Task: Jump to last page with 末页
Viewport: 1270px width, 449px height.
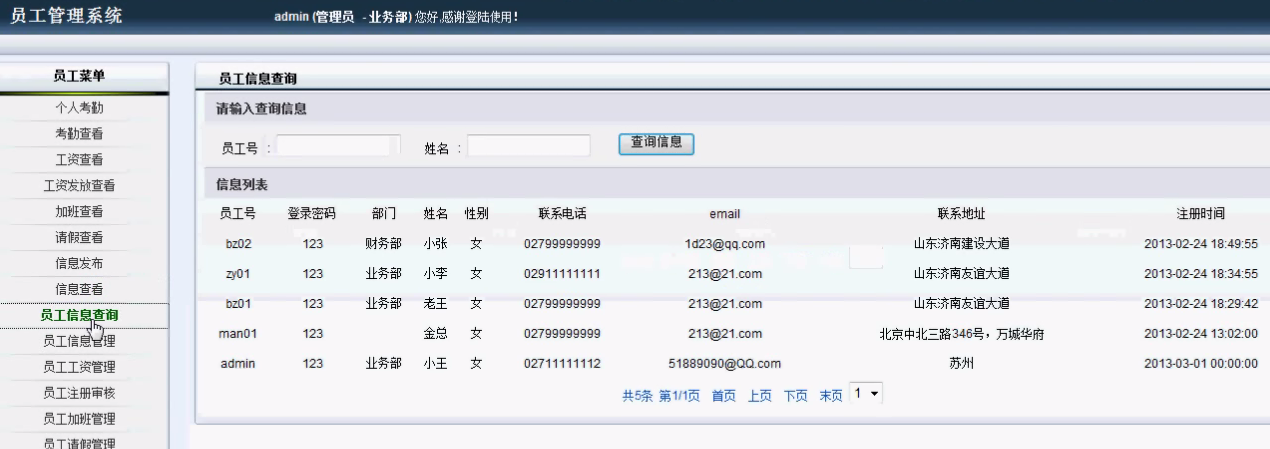Action: (x=831, y=396)
